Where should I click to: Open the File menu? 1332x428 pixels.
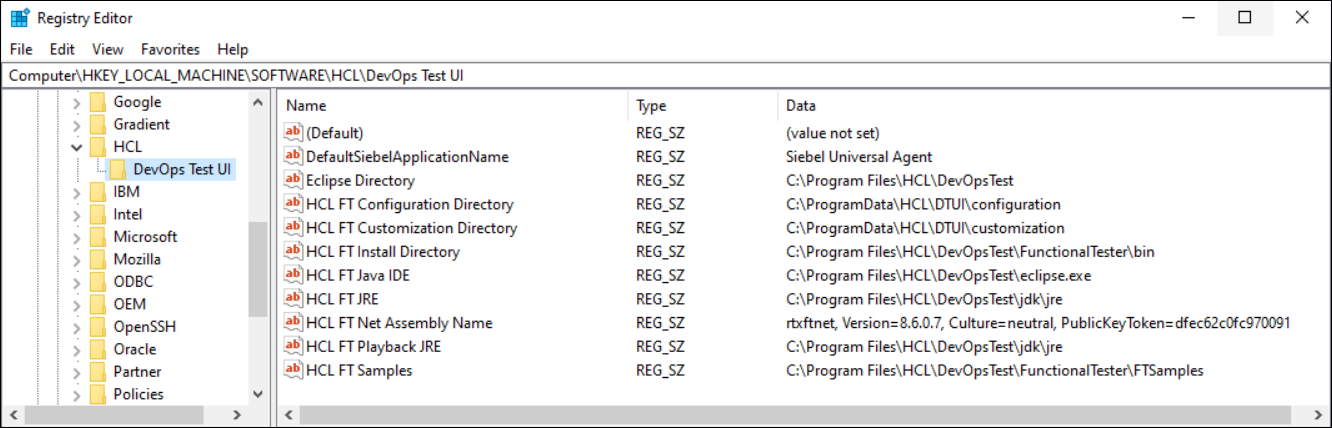(21, 49)
